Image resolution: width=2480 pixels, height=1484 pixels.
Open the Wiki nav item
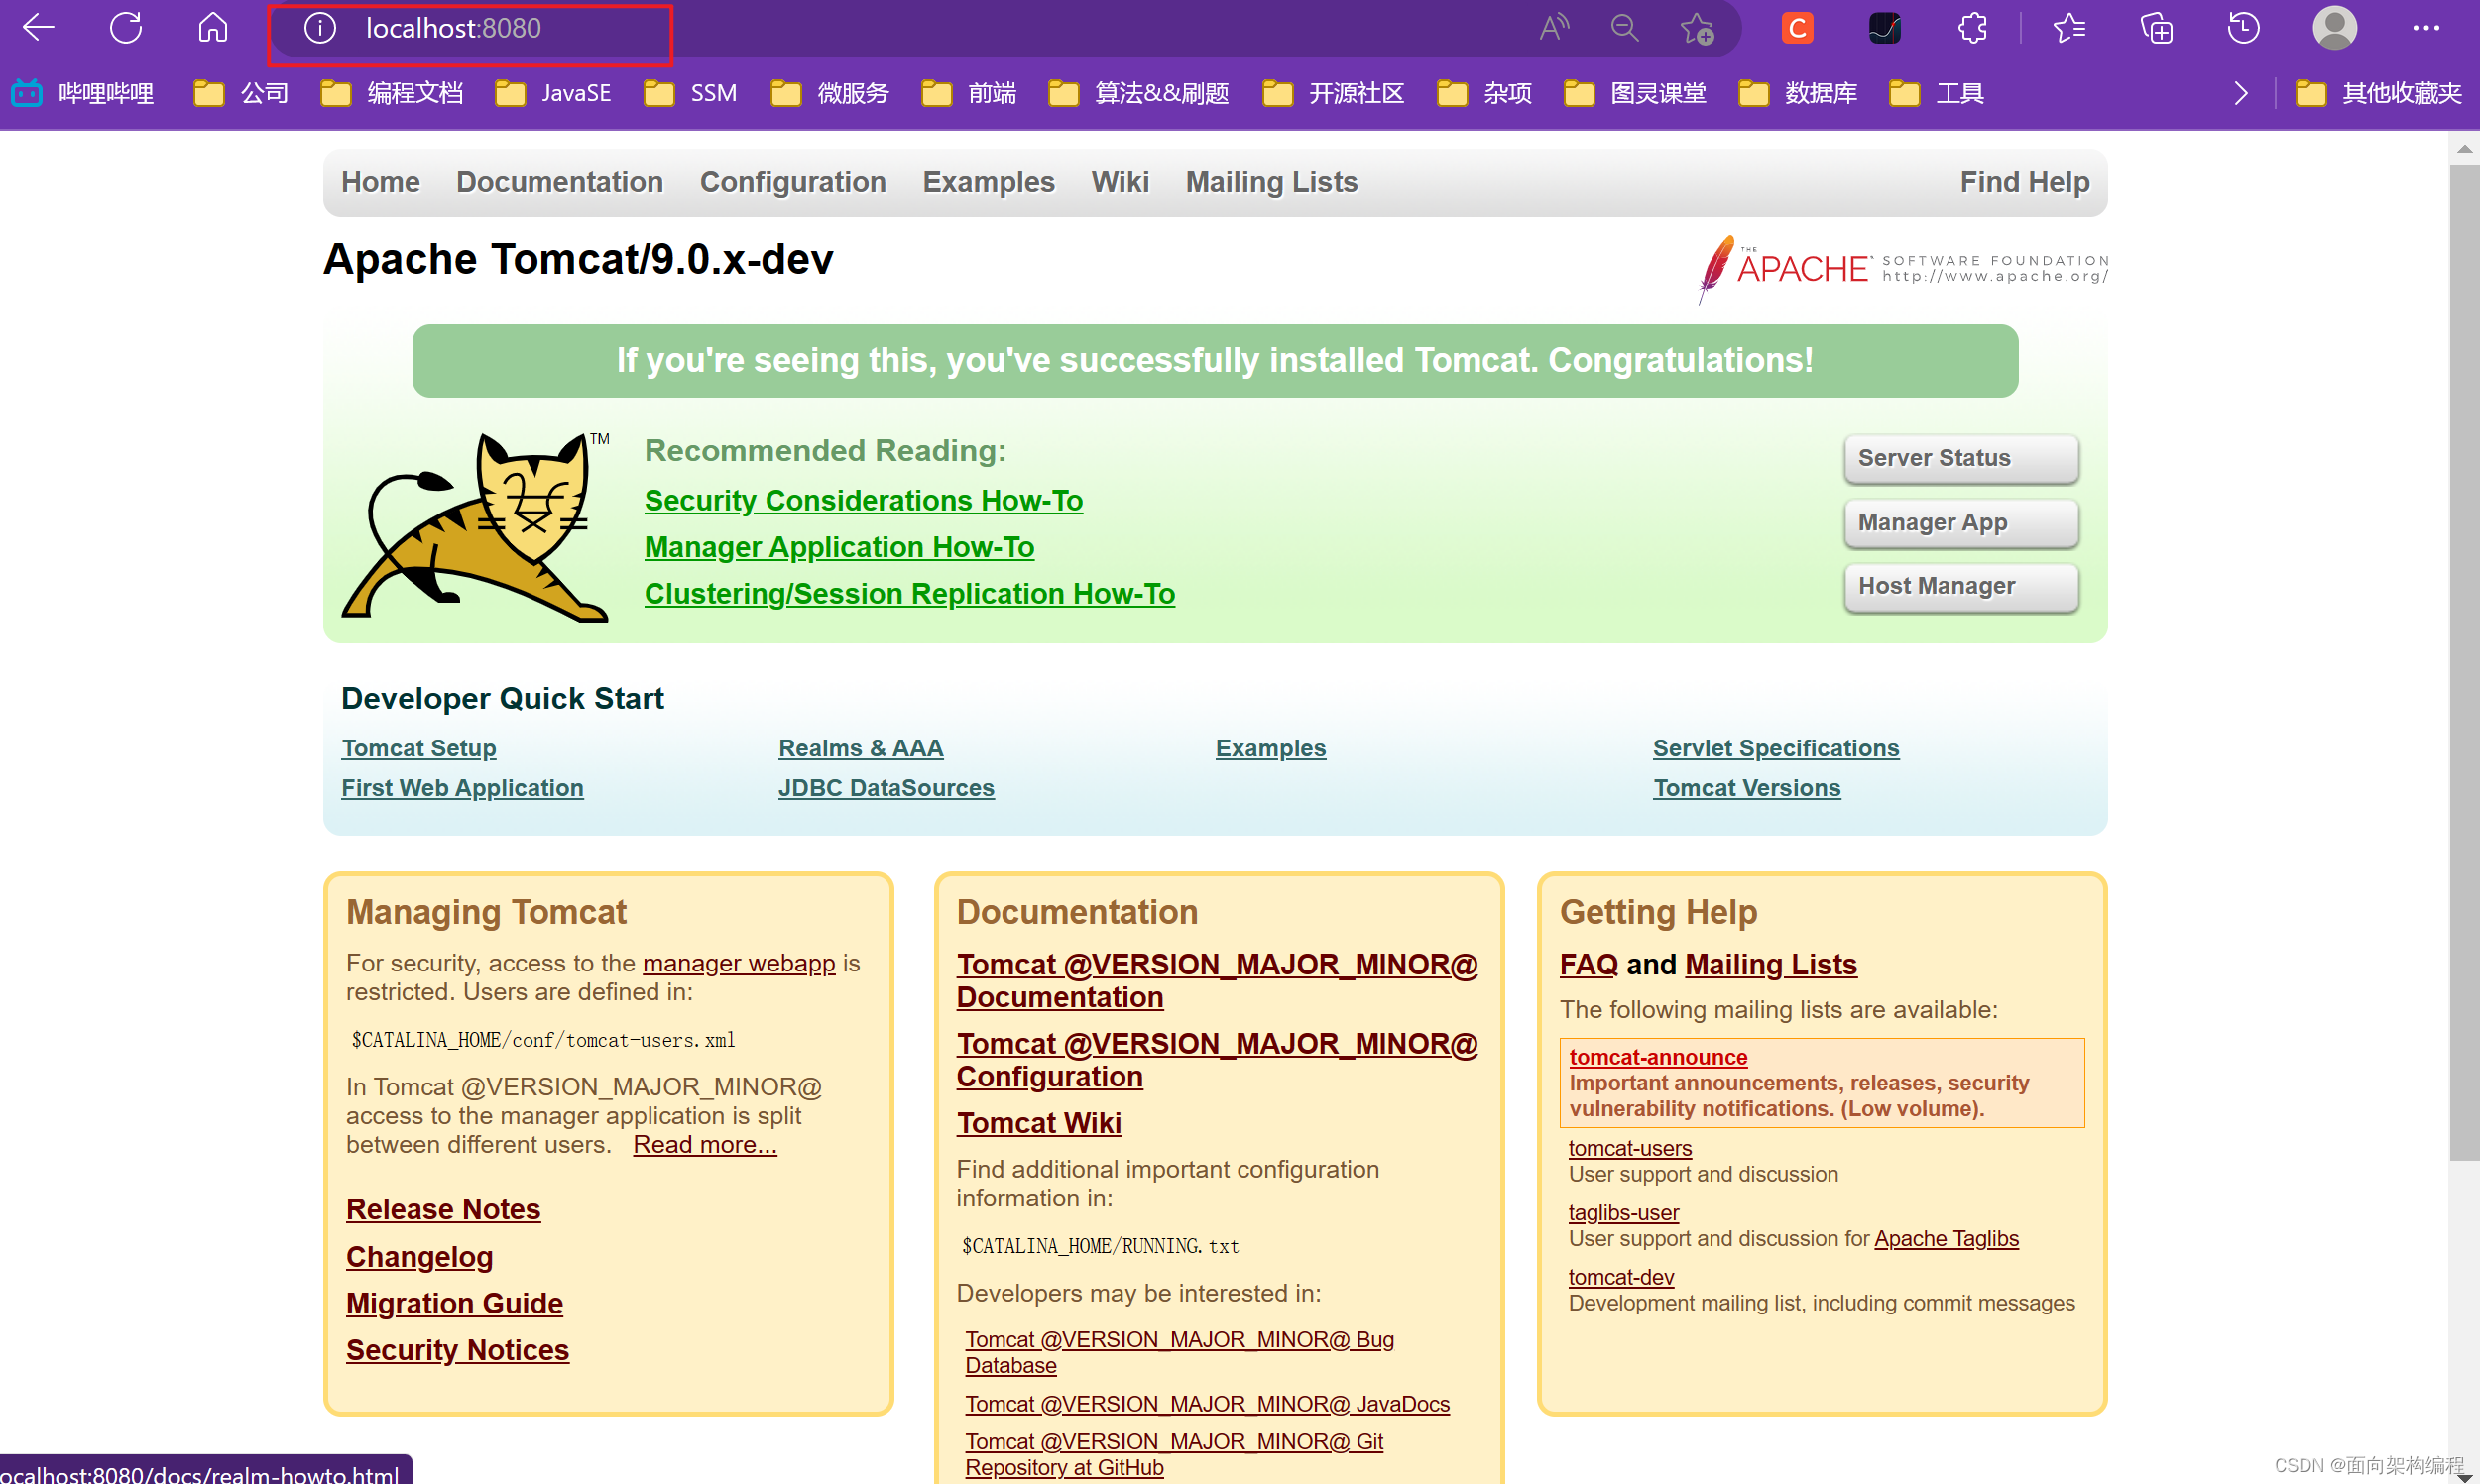[x=1120, y=183]
